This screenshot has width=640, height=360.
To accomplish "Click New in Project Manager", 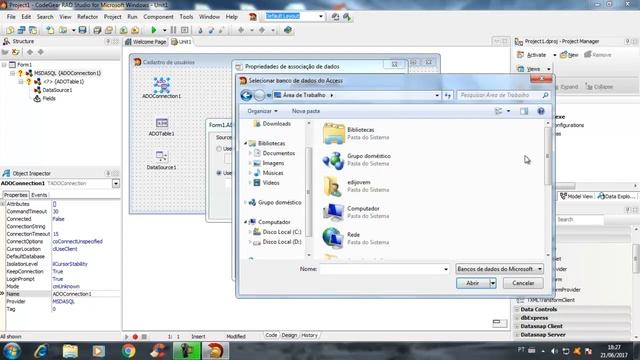I will [x=569, y=55].
